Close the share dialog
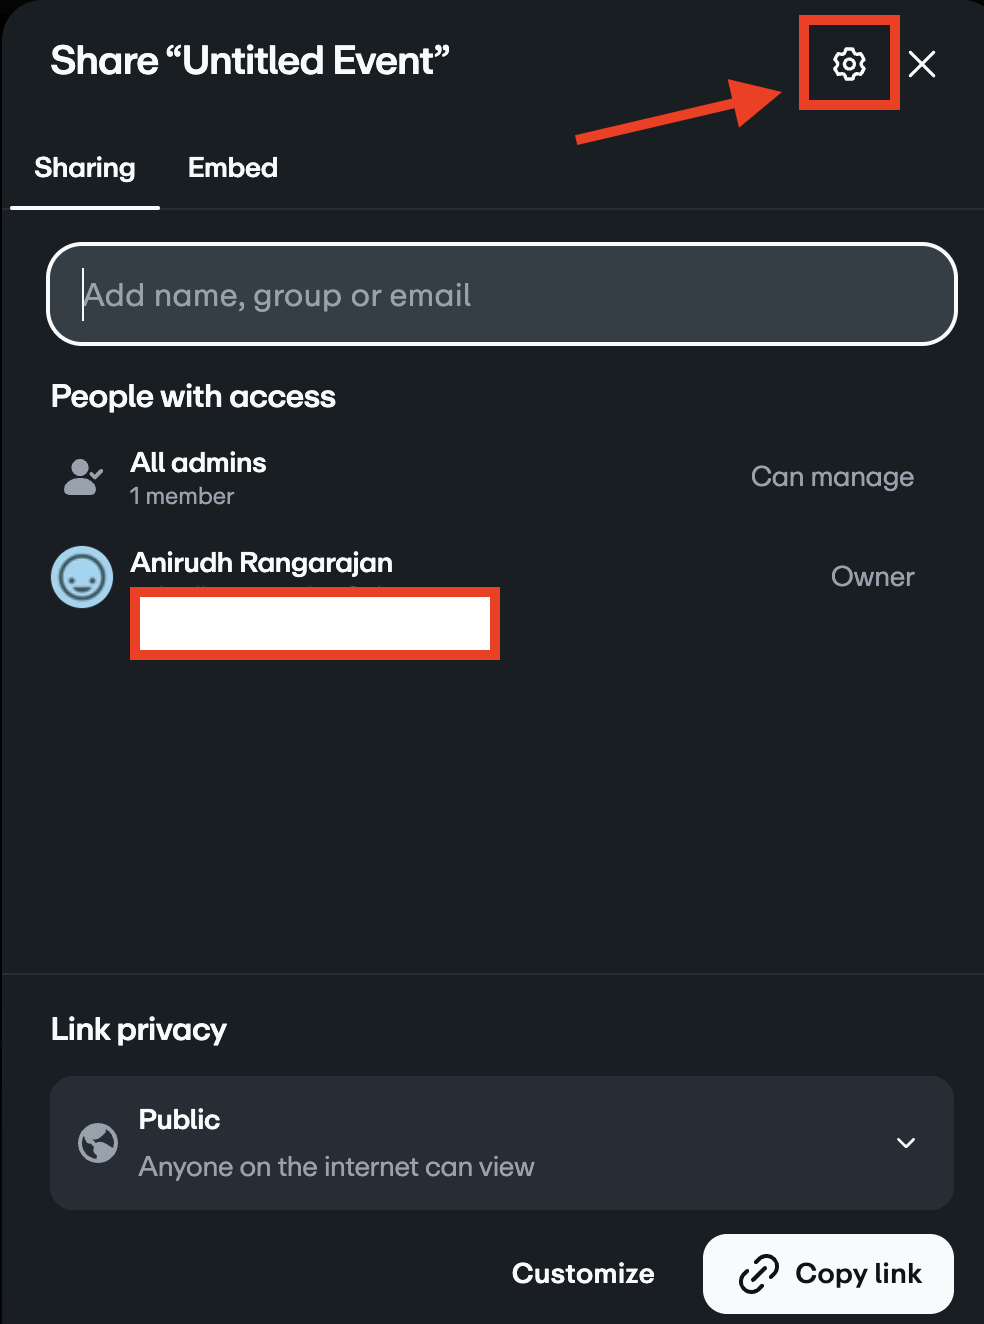 point(922,64)
